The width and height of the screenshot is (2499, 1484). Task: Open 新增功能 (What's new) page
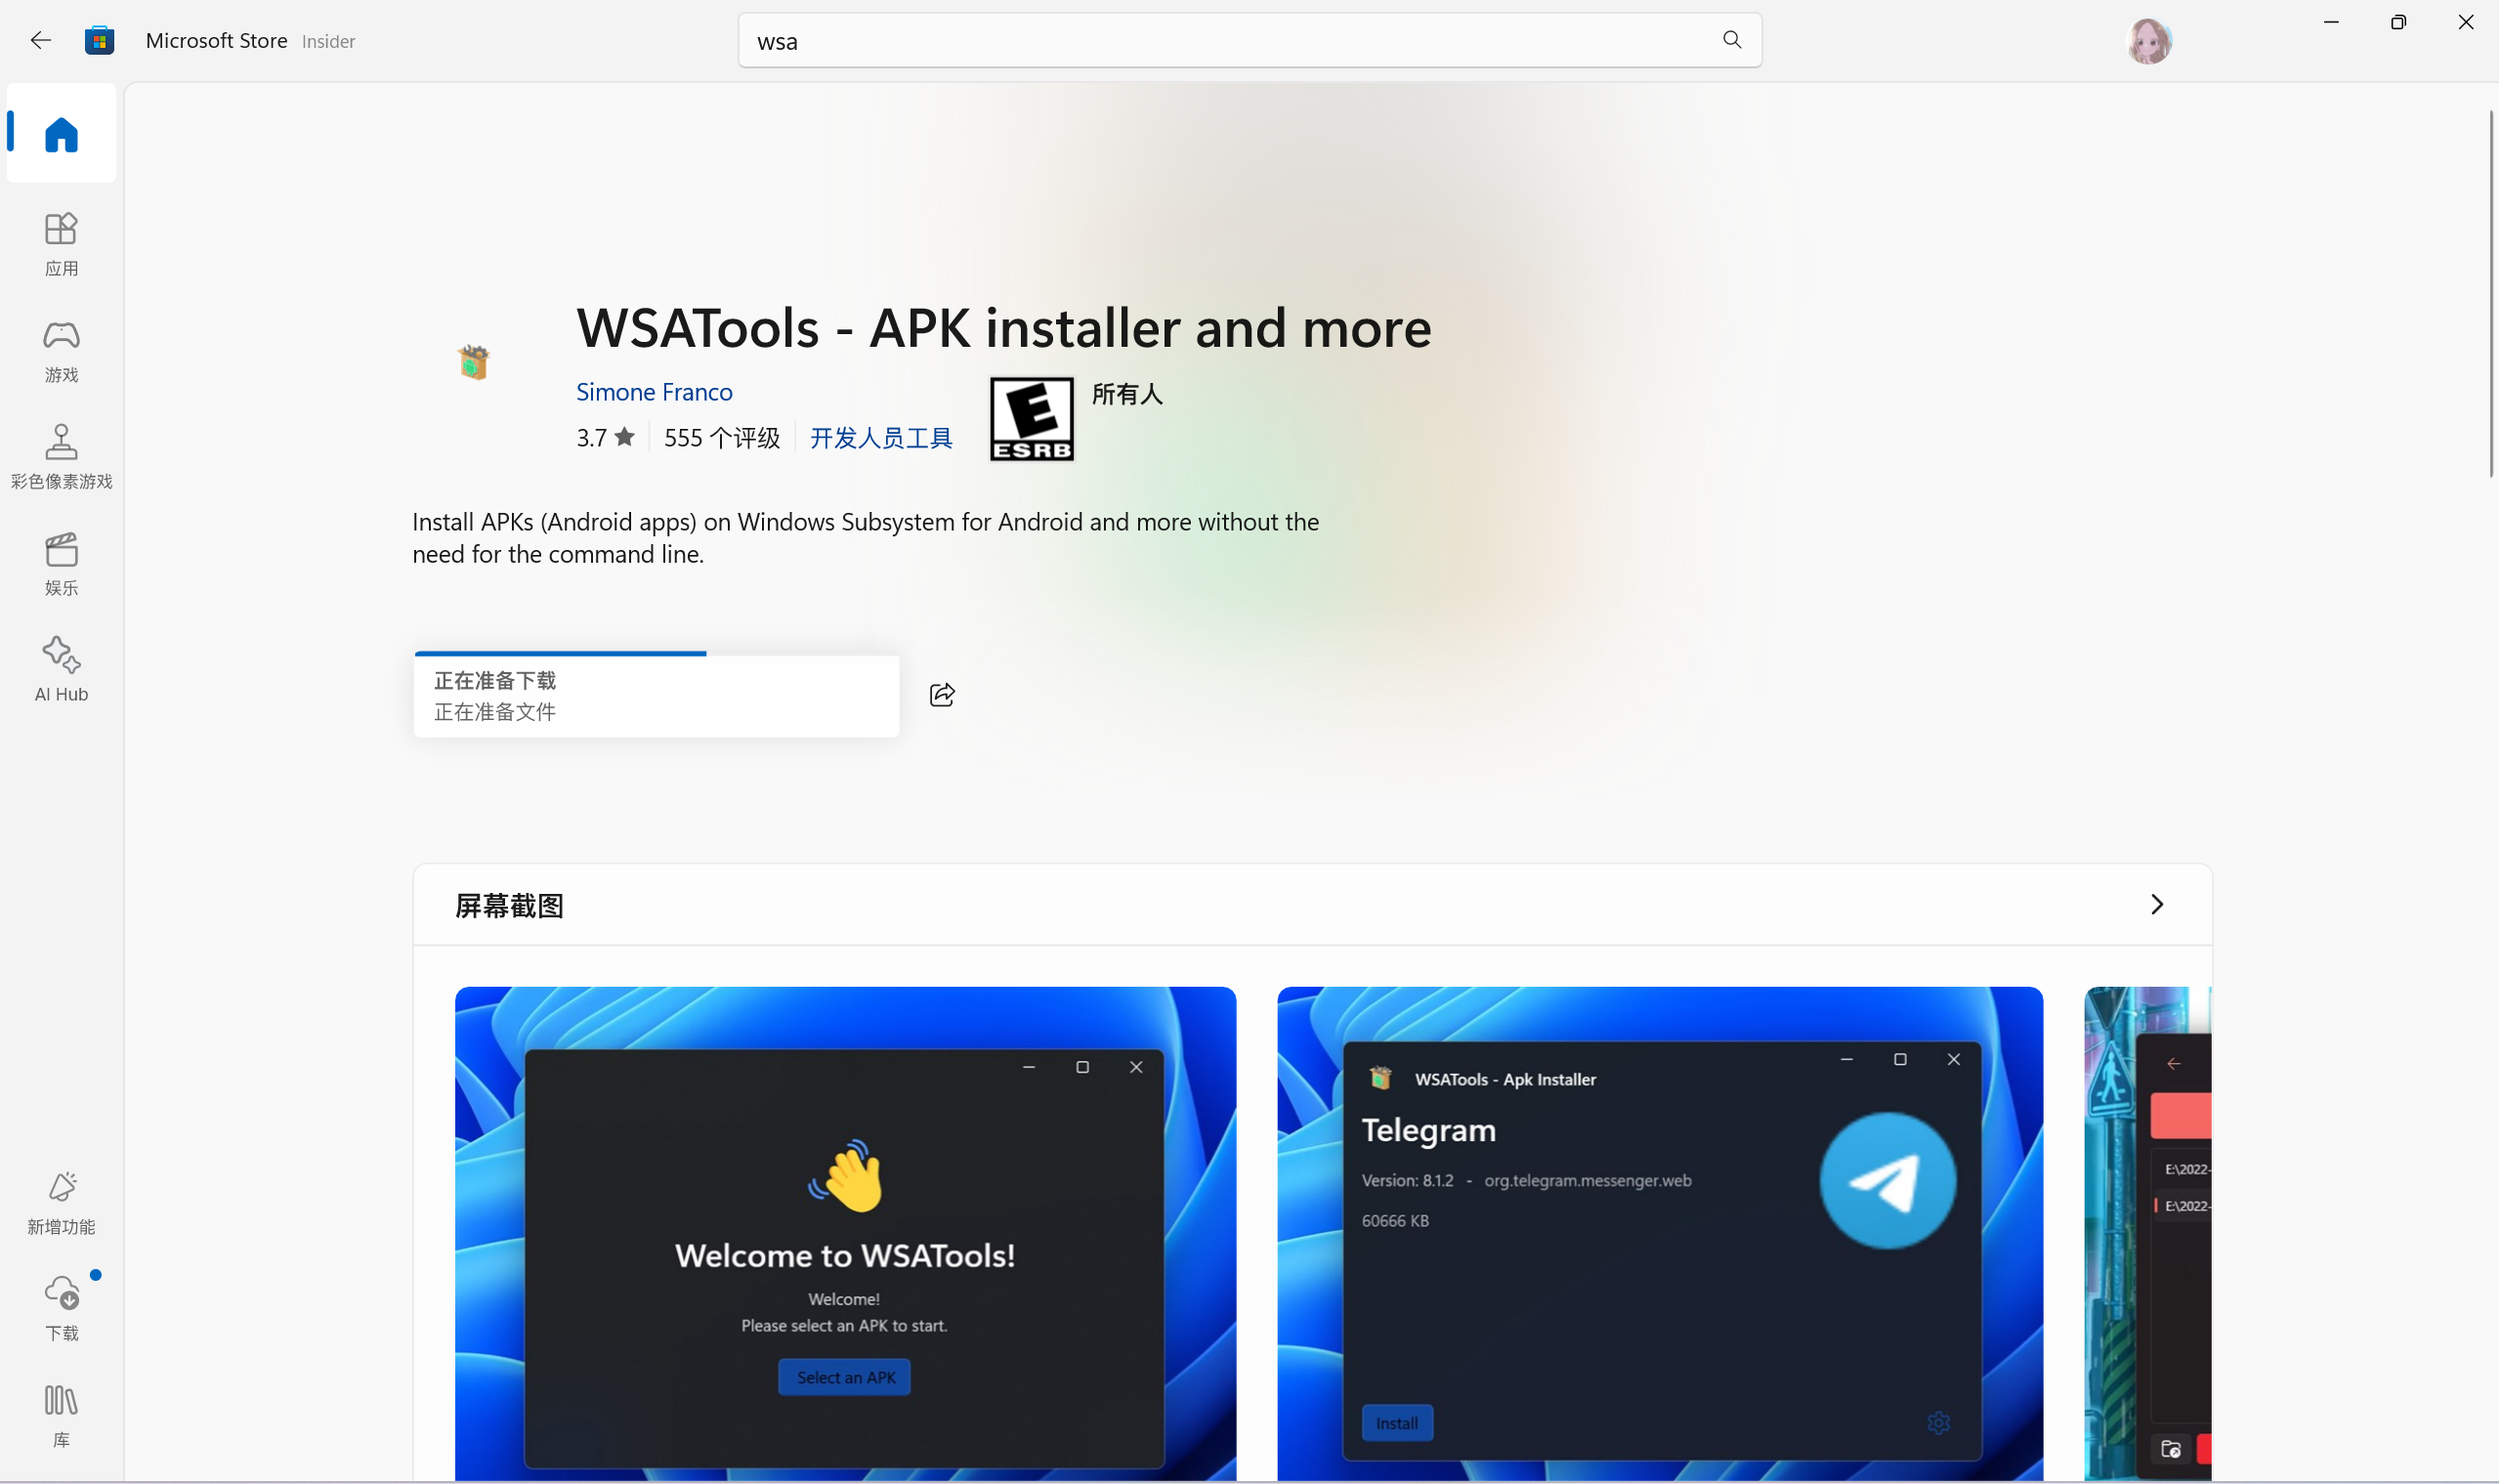pos(61,1203)
